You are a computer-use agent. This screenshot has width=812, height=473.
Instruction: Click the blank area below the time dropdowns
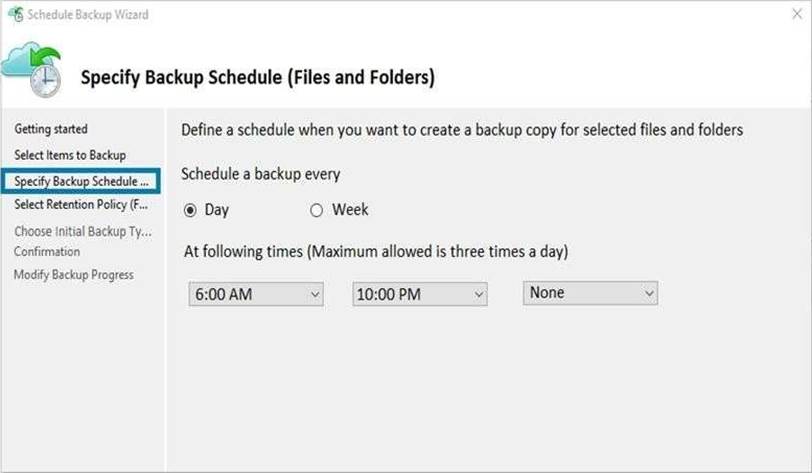pos(480,390)
